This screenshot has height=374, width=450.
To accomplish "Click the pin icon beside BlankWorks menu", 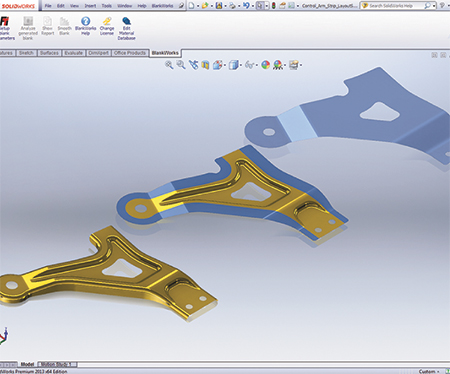I will tap(181, 6).
